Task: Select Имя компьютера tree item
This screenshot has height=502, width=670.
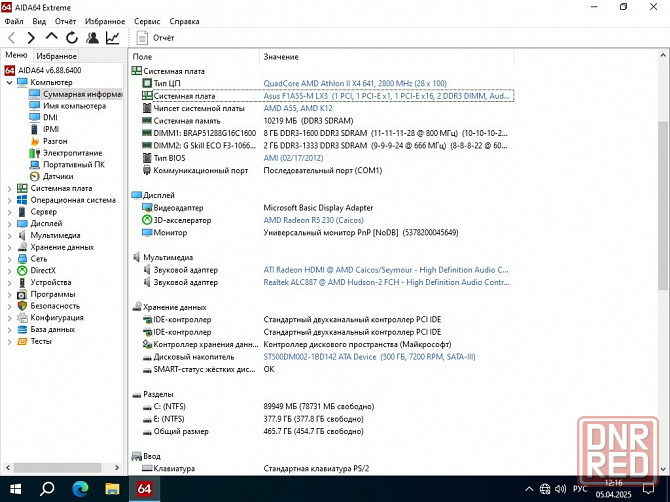Action: tap(68, 106)
